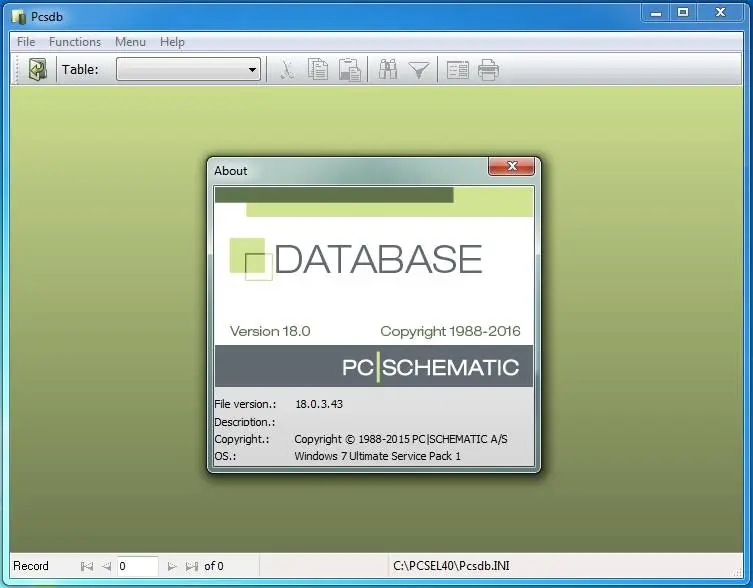This screenshot has height=588, width=753.
Task: Maximize the Pcsdb window
Action: pyautogui.click(x=683, y=13)
